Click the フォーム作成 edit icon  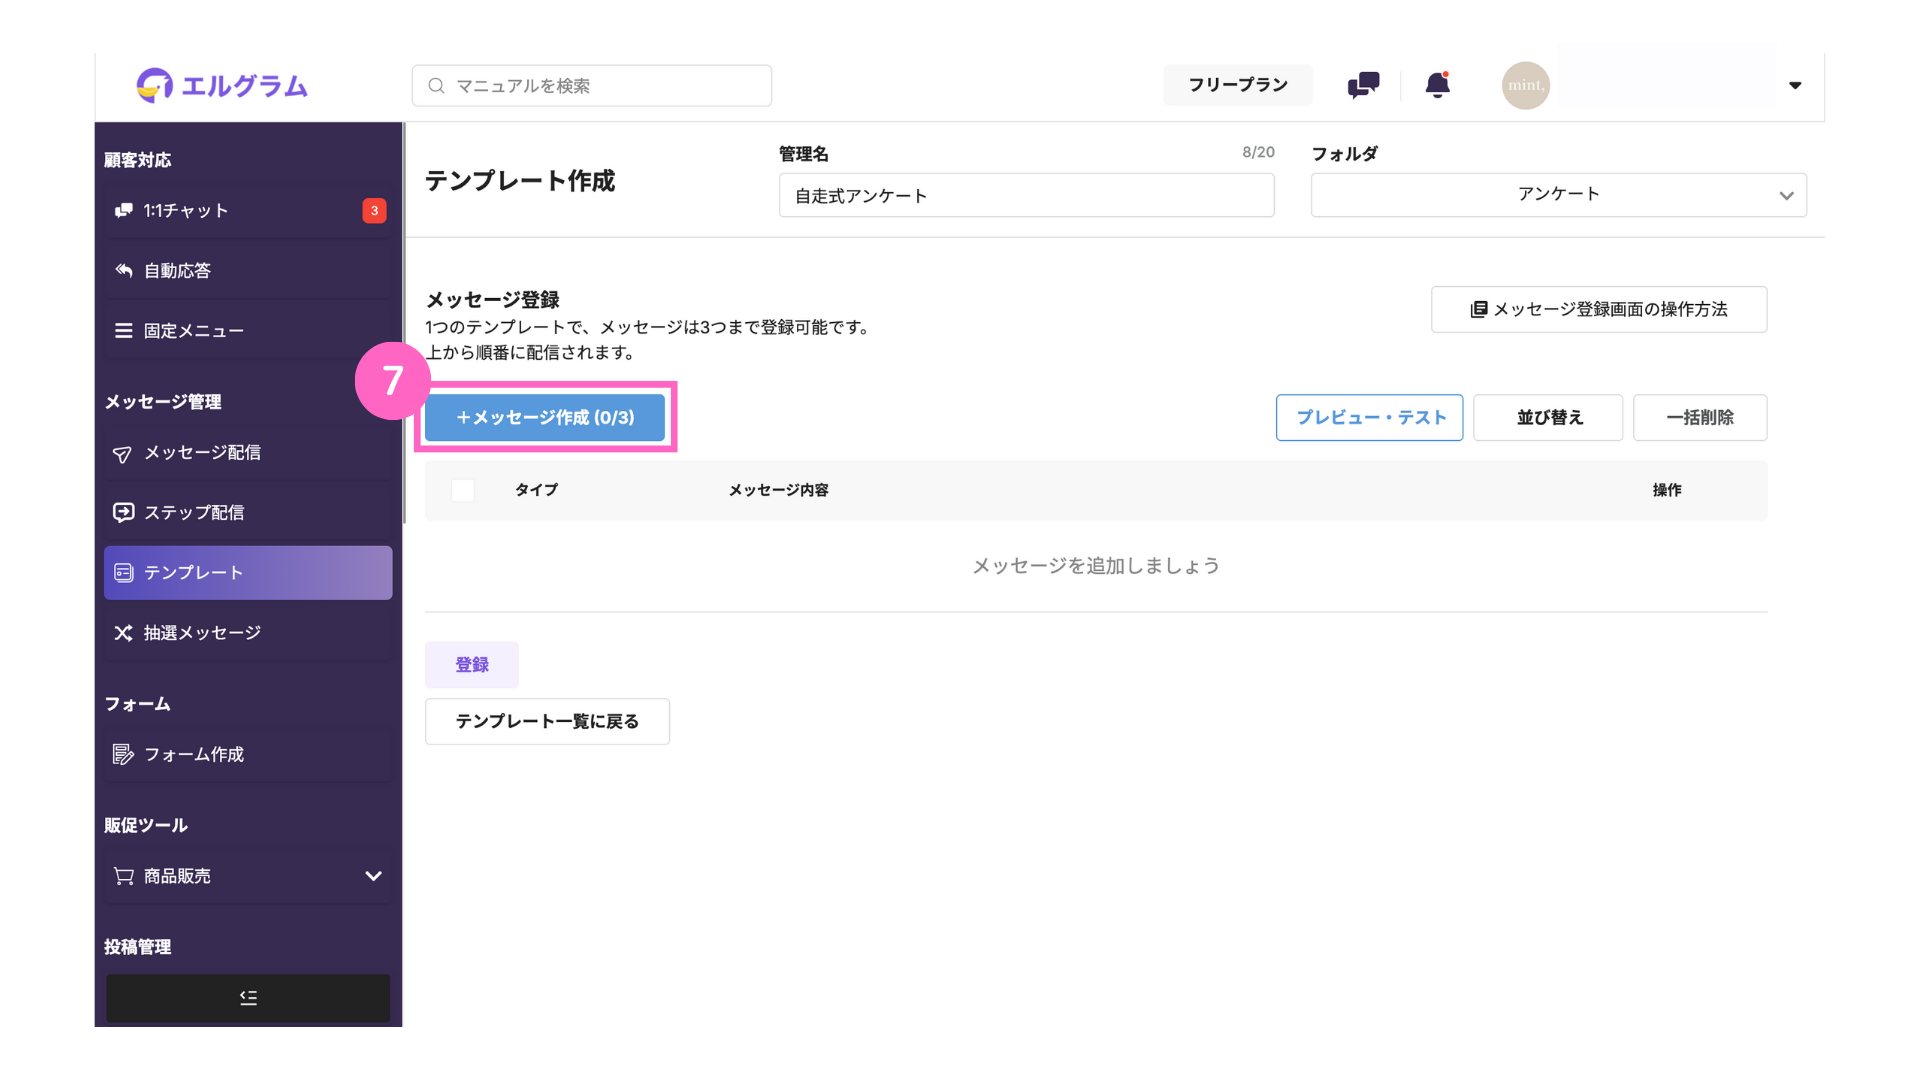coord(123,754)
